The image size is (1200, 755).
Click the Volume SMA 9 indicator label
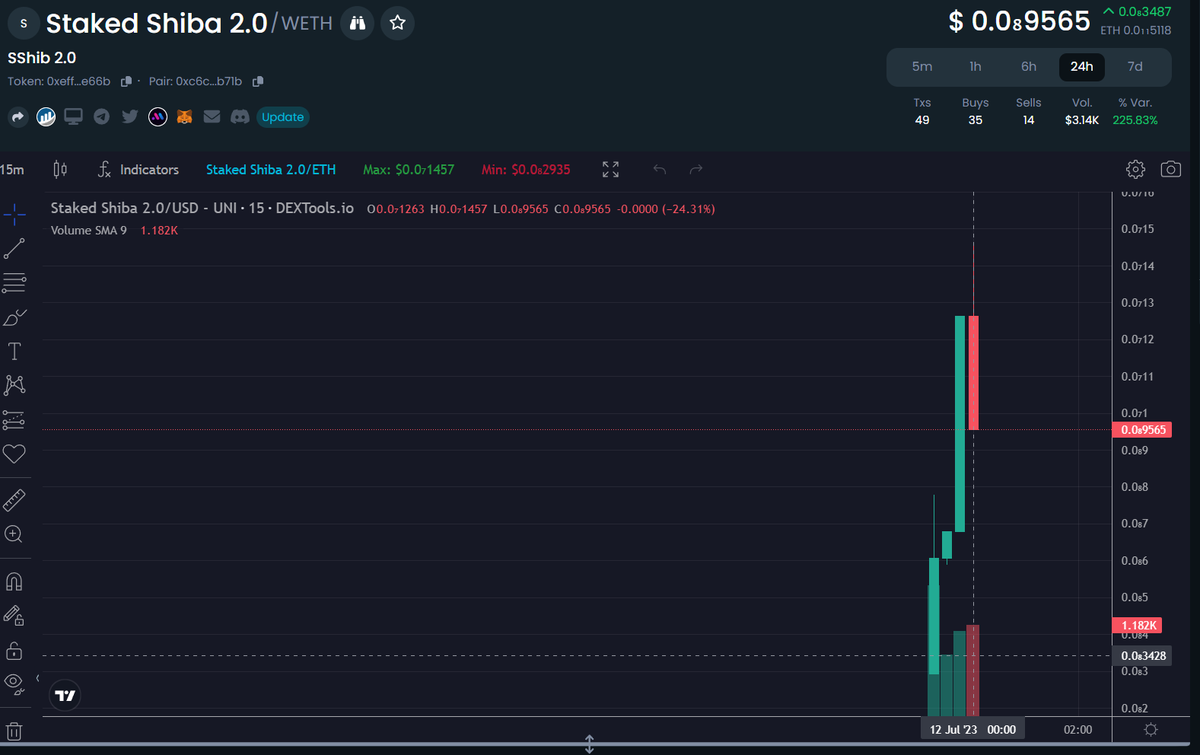(x=89, y=231)
